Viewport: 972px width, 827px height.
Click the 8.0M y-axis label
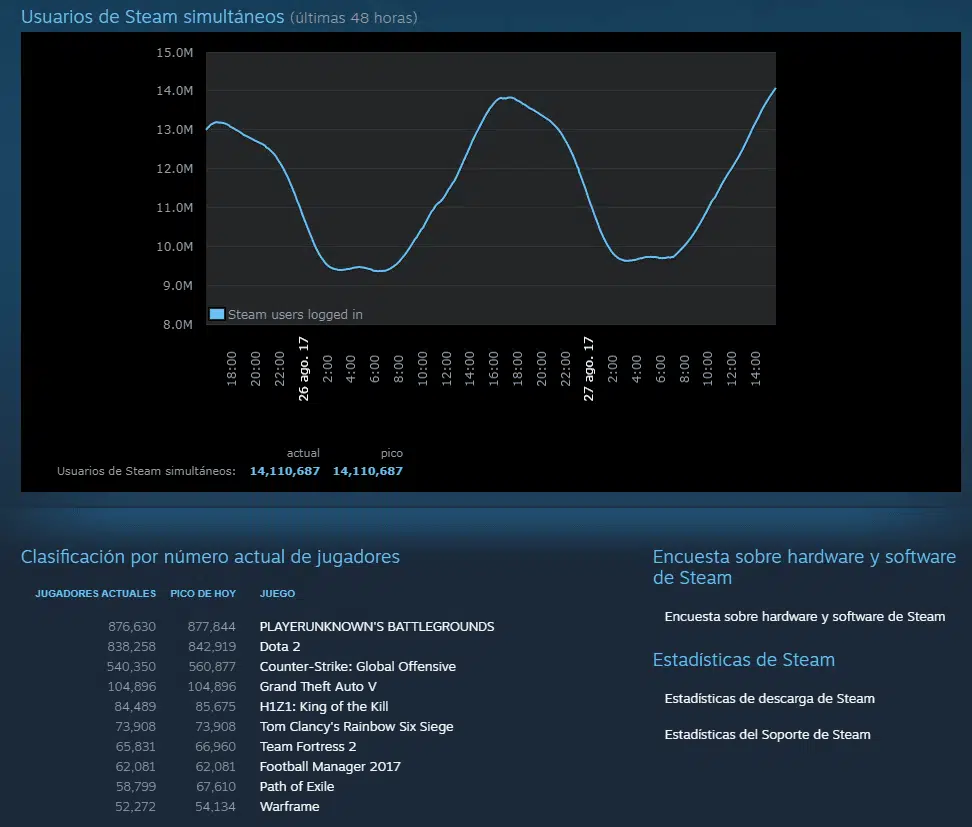pos(178,324)
